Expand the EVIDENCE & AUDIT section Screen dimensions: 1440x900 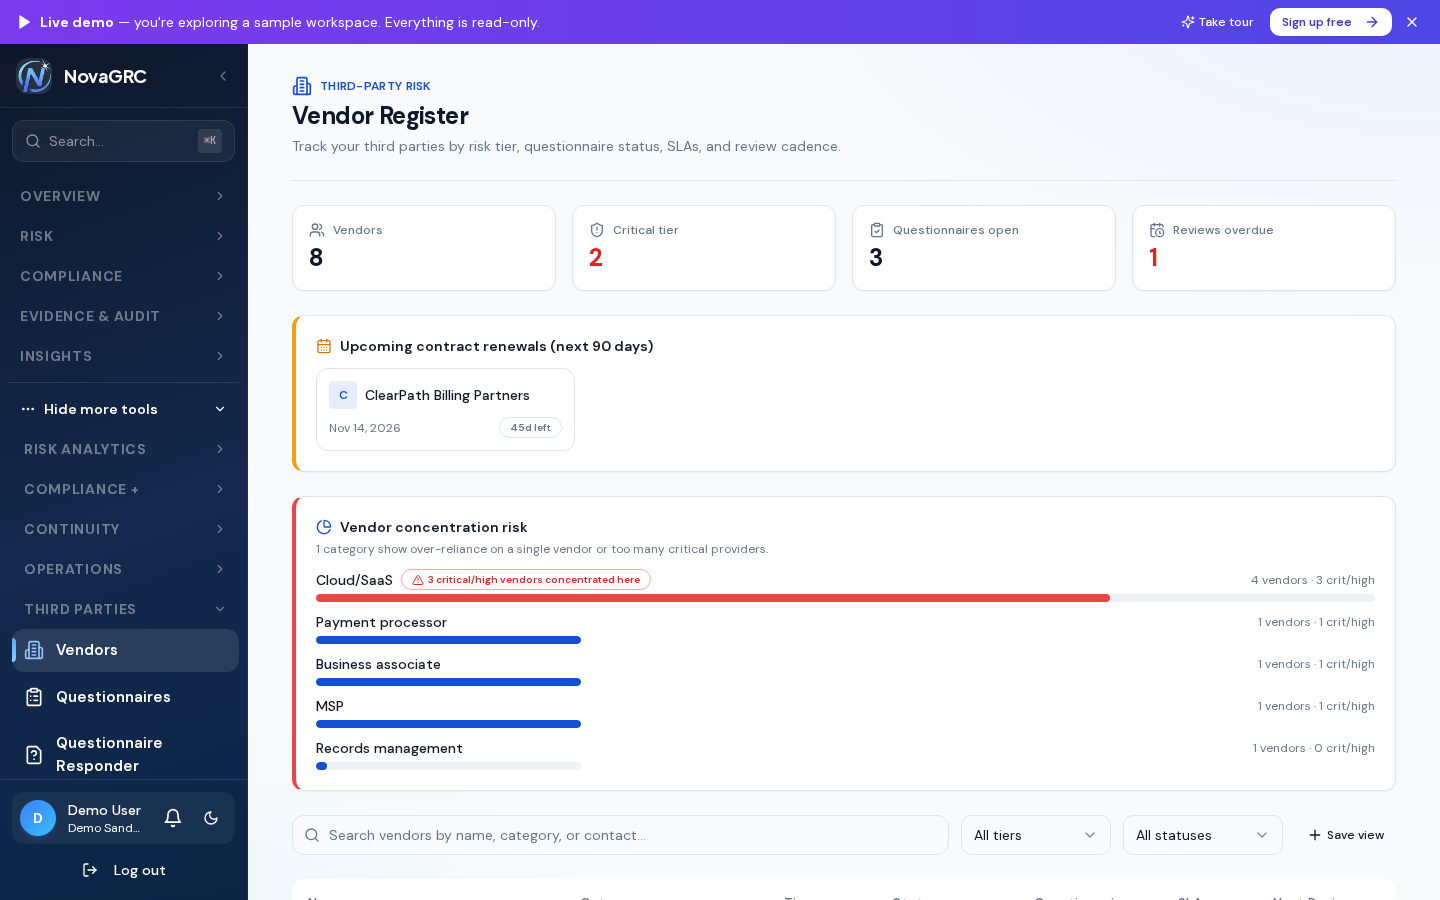(123, 316)
